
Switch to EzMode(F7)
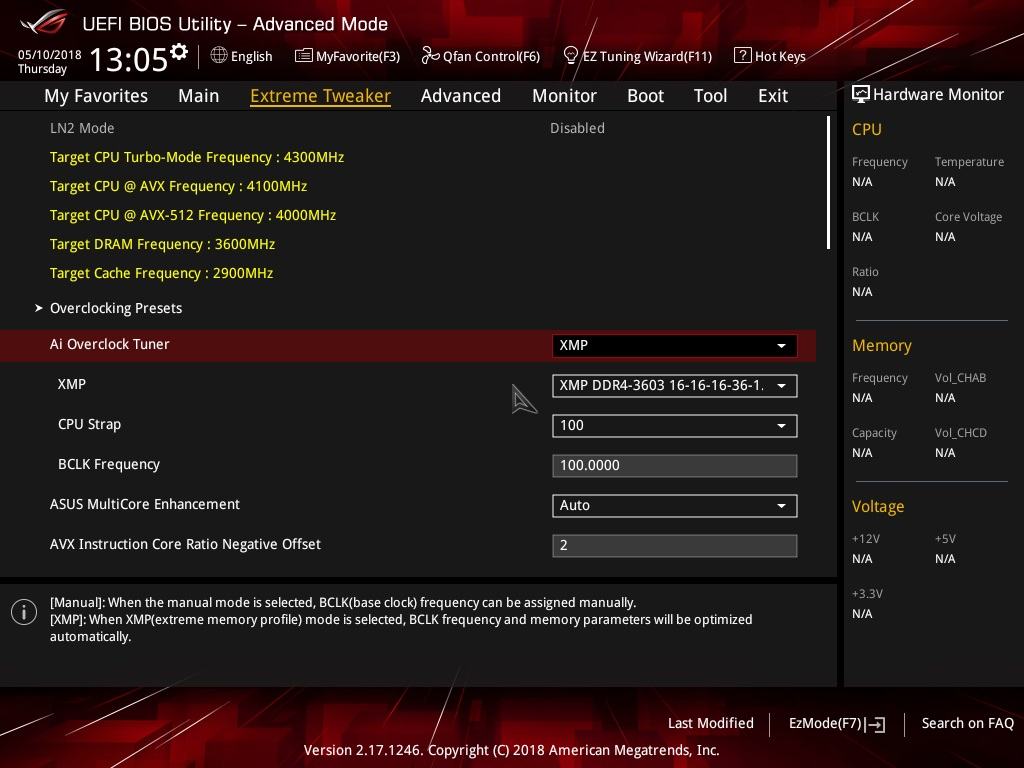click(837, 724)
